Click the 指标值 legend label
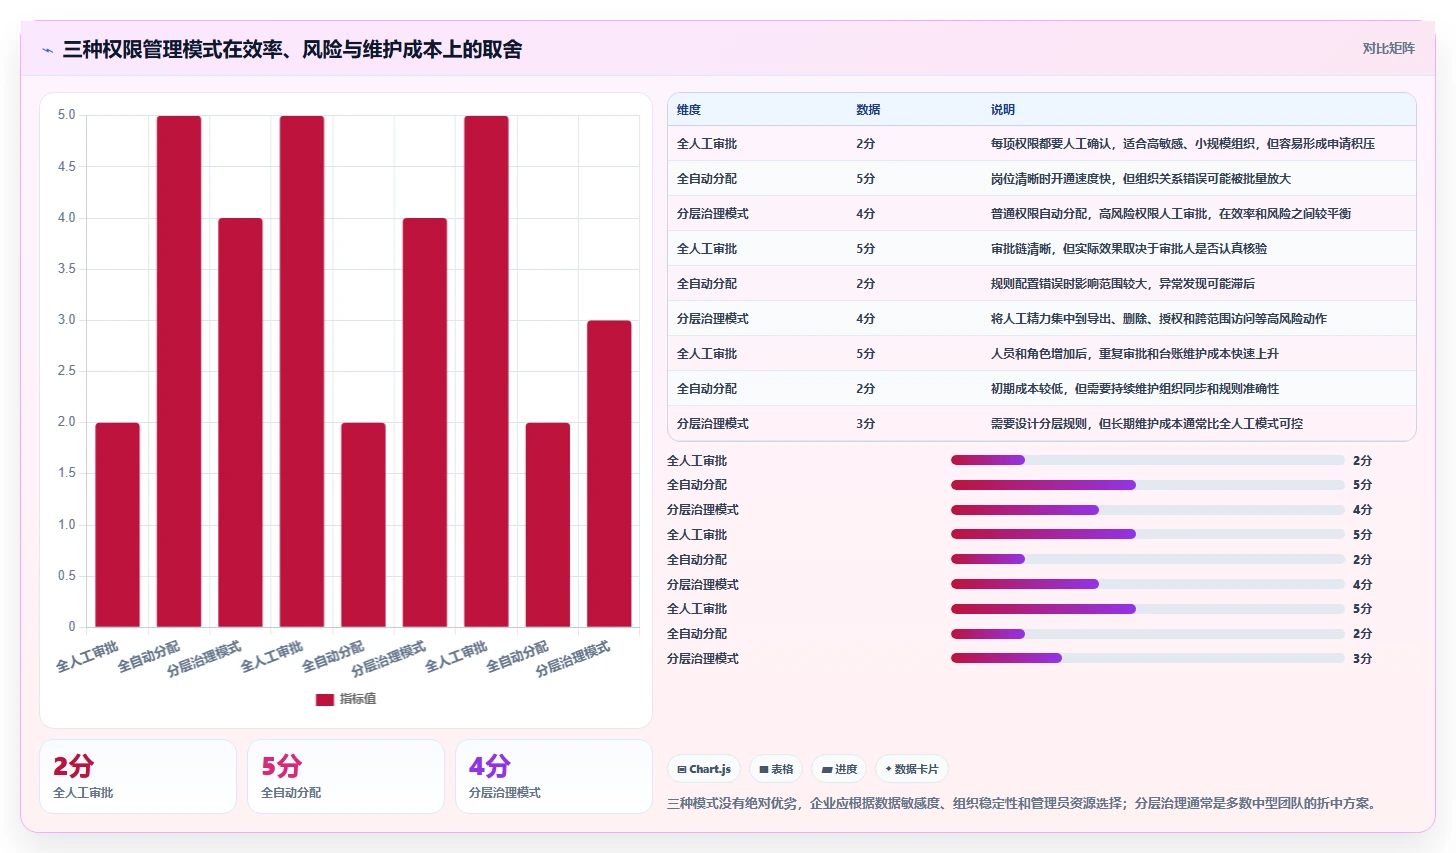Screen dimensions: 1456x853 358,699
